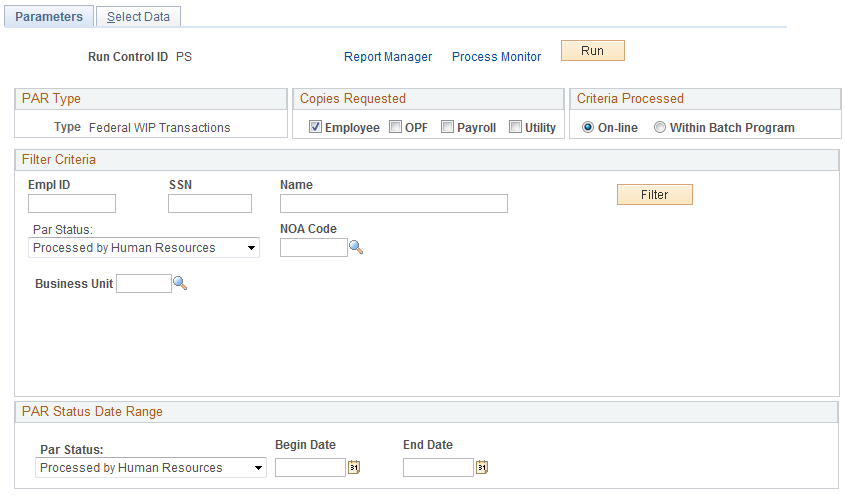This screenshot has height=495, width=845.
Task: Uncheck the Employee copies checkbox
Action: coord(315,127)
